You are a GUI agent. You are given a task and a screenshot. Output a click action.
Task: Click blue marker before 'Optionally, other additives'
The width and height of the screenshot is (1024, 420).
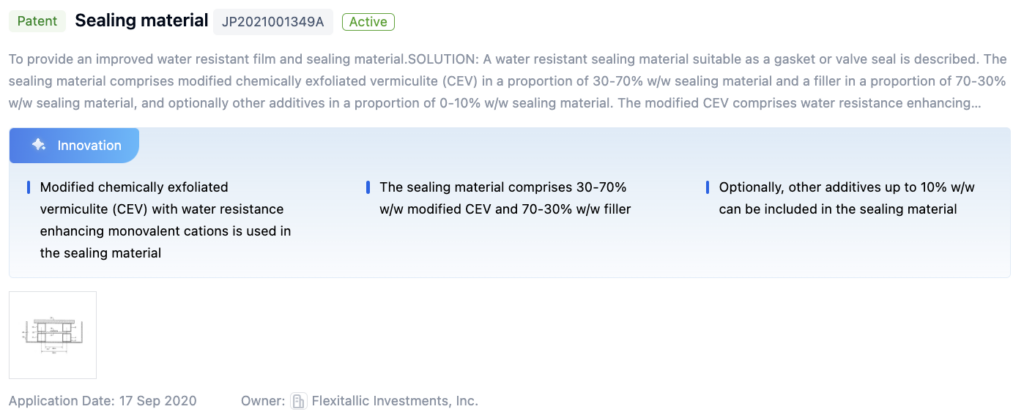pos(707,187)
